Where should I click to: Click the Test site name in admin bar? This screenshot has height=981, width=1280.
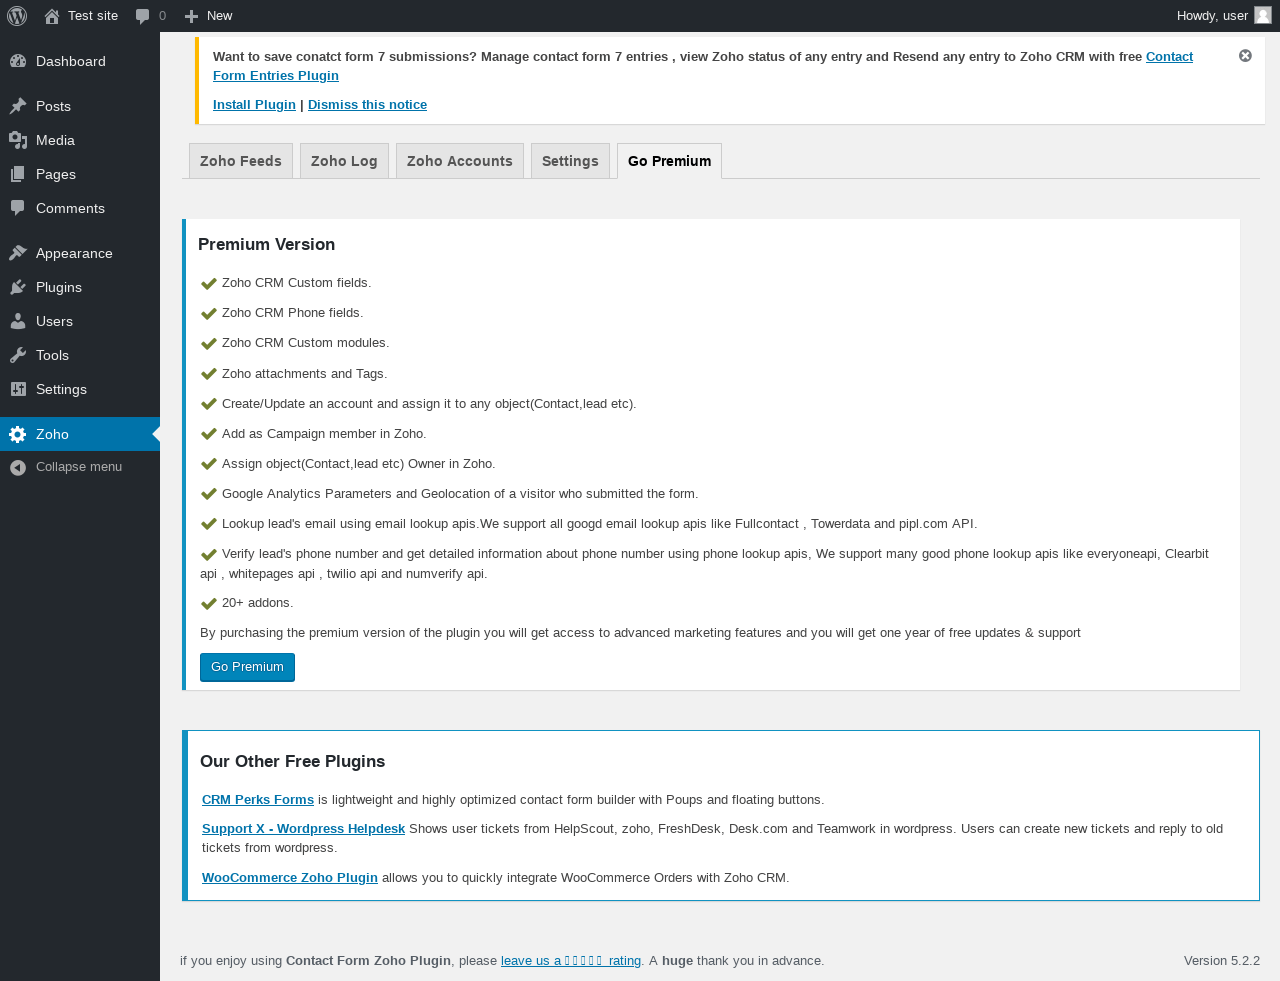point(93,16)
